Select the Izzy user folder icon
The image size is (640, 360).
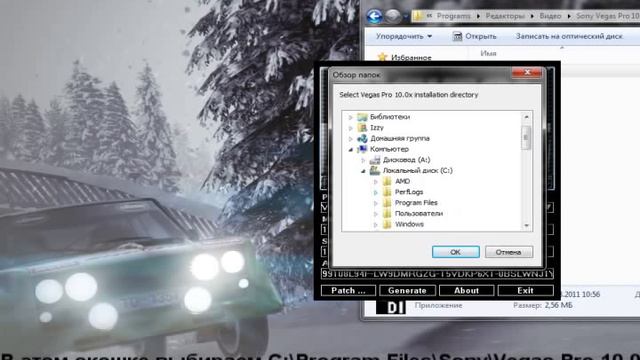[x=362, y=127]
